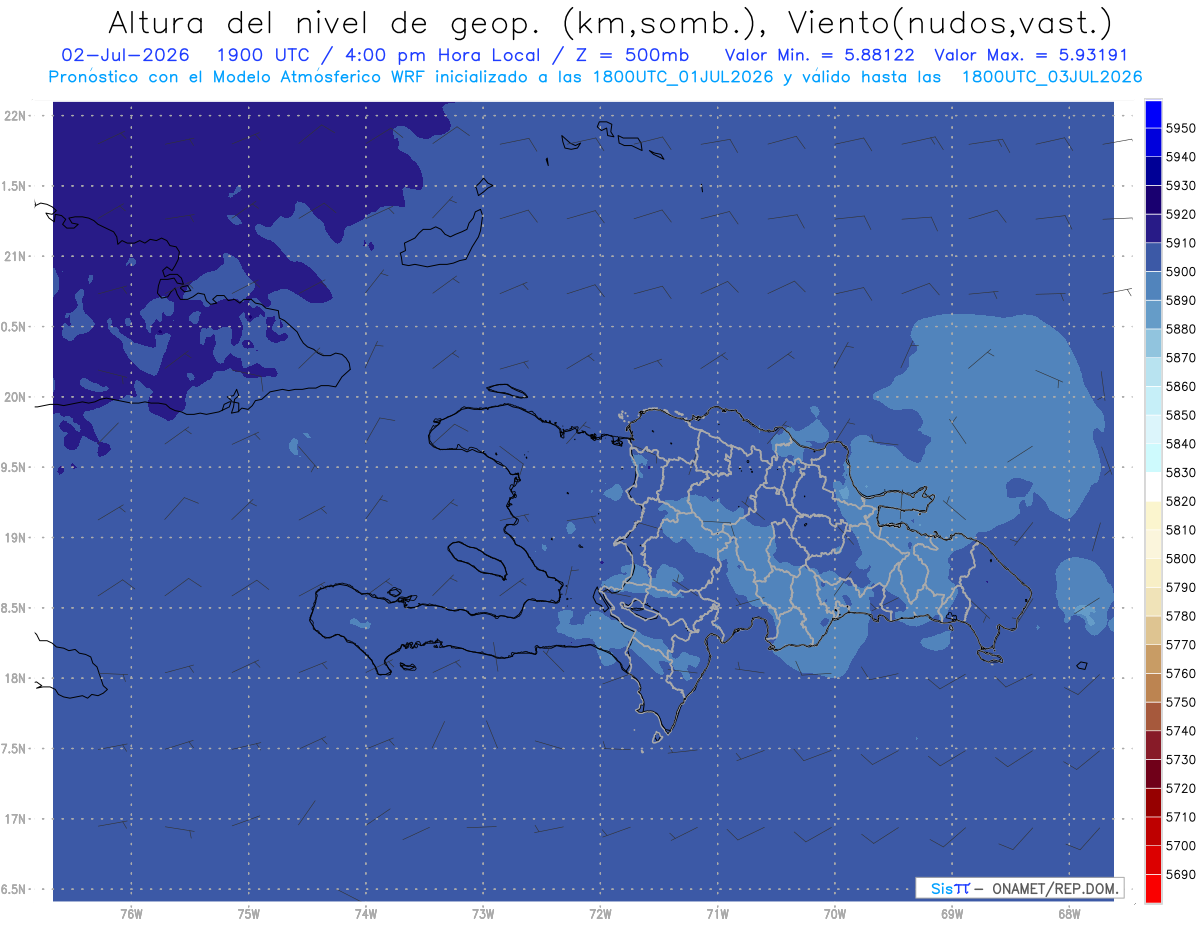Select the '75W' longitude label
Image resolution: width=1200 pixels, height=927 pixels.
(x=249, y=913)
